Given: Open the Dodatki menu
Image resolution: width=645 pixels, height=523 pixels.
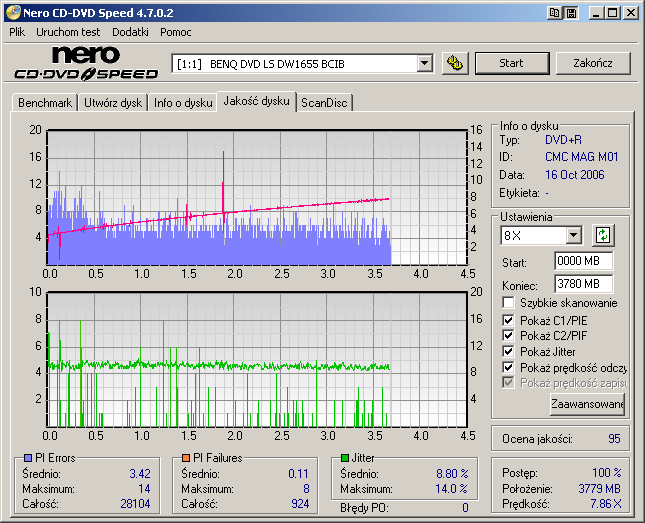Looking at the screenshot, I should coord(130,32).
